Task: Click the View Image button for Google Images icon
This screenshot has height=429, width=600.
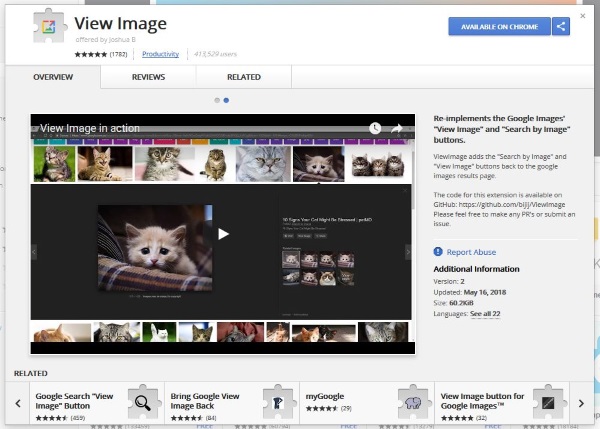Action: (548, 402)
